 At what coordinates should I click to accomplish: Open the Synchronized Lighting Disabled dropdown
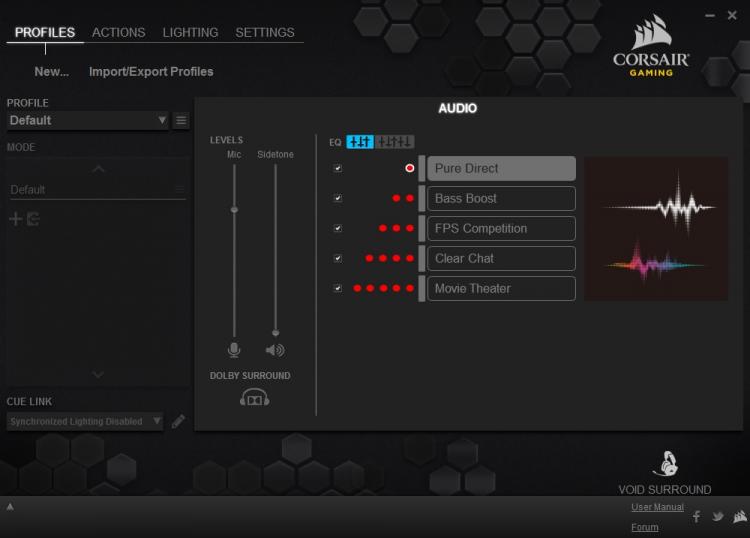tap(85, 421)
